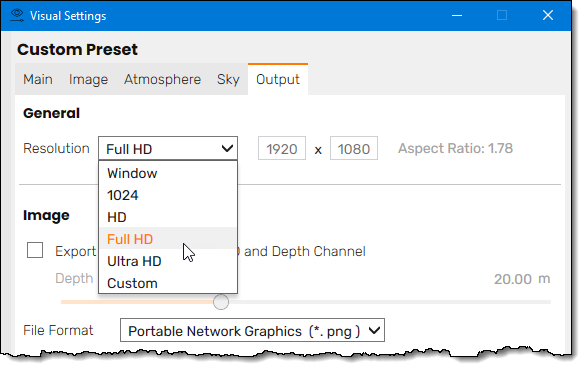Select the Output tab

(278, 79)
